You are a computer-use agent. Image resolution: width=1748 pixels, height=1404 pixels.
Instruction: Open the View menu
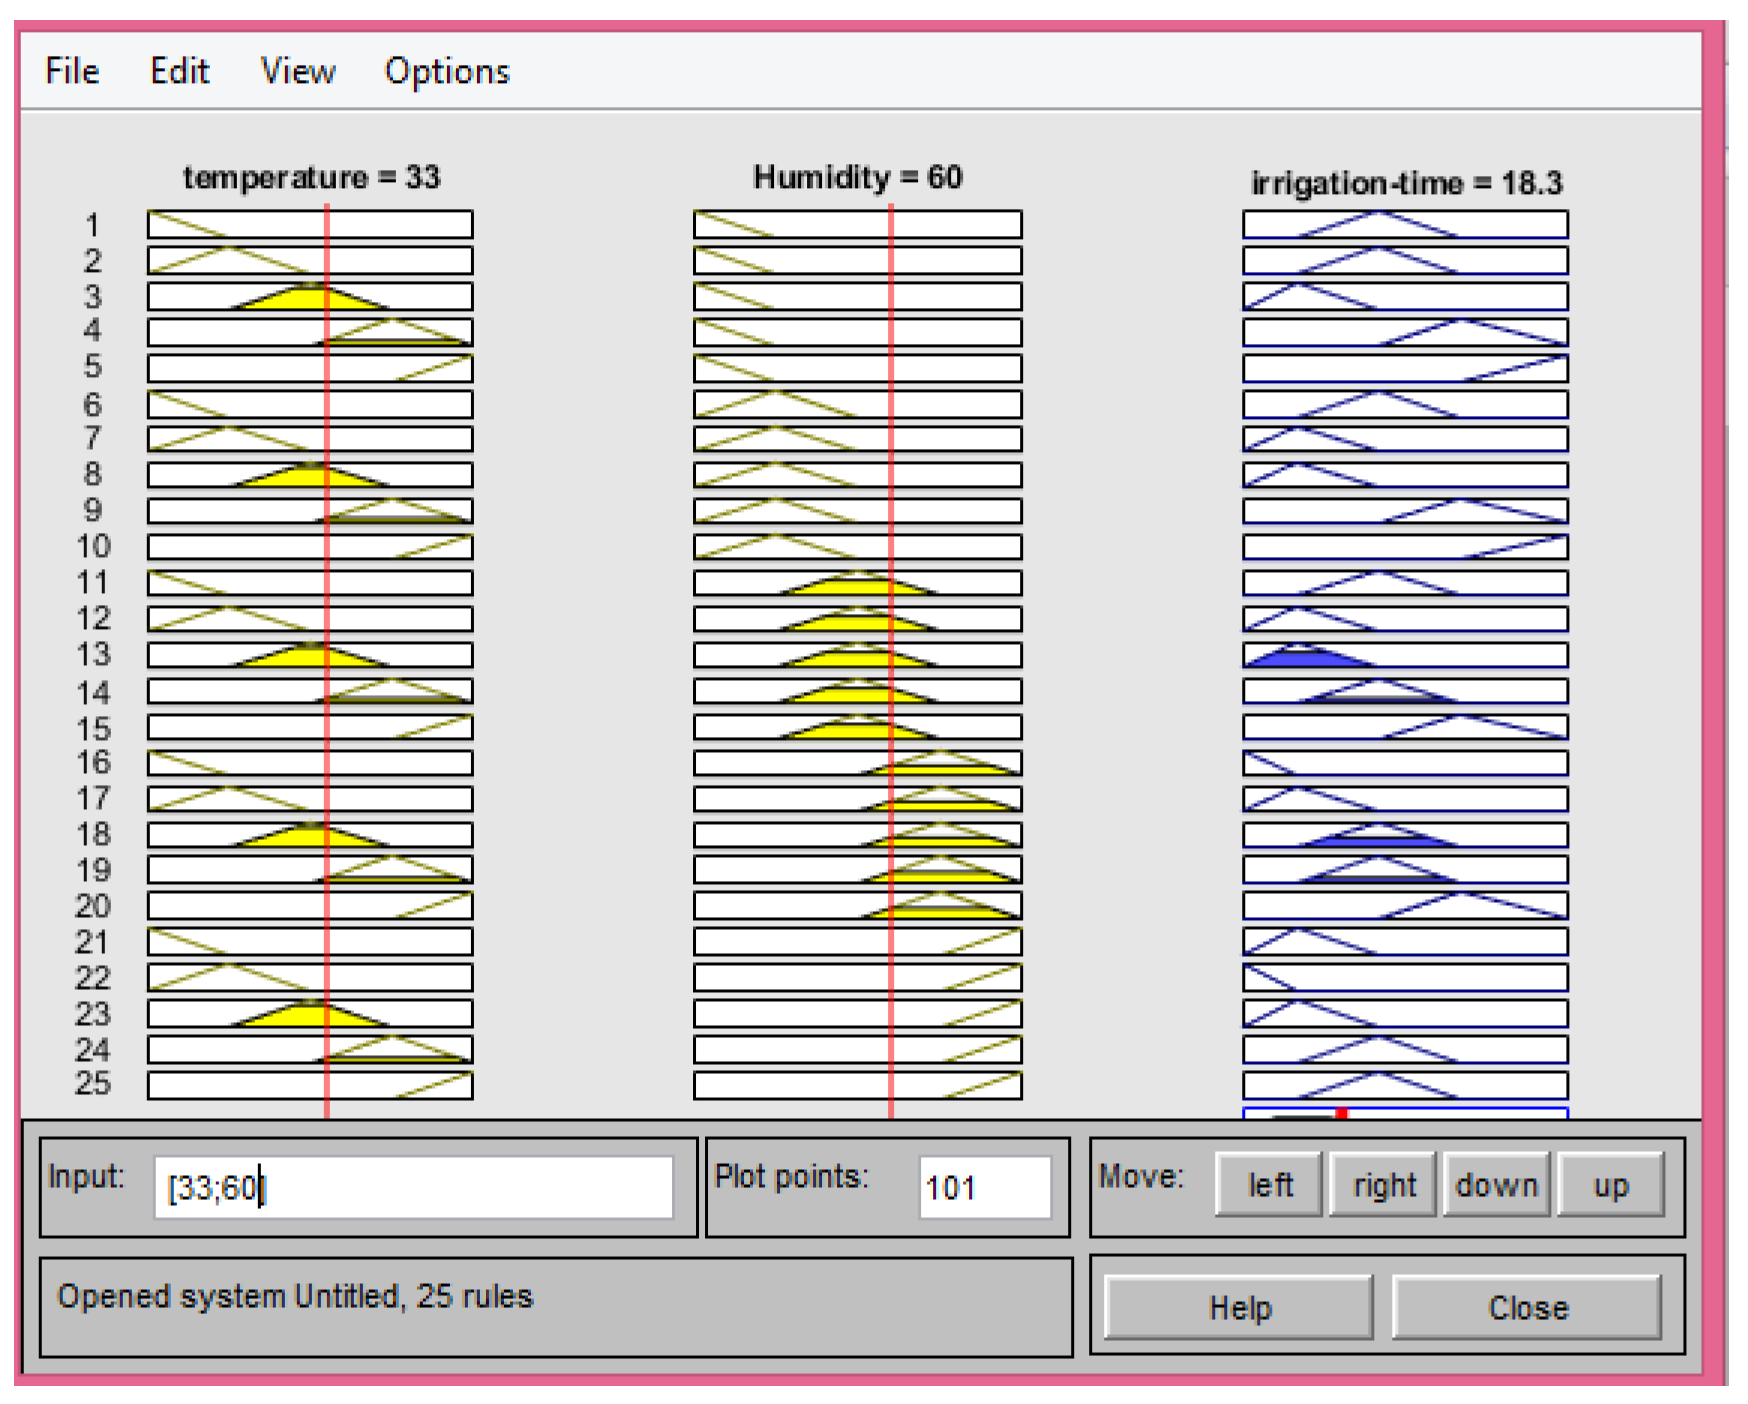tap(297, 71)
